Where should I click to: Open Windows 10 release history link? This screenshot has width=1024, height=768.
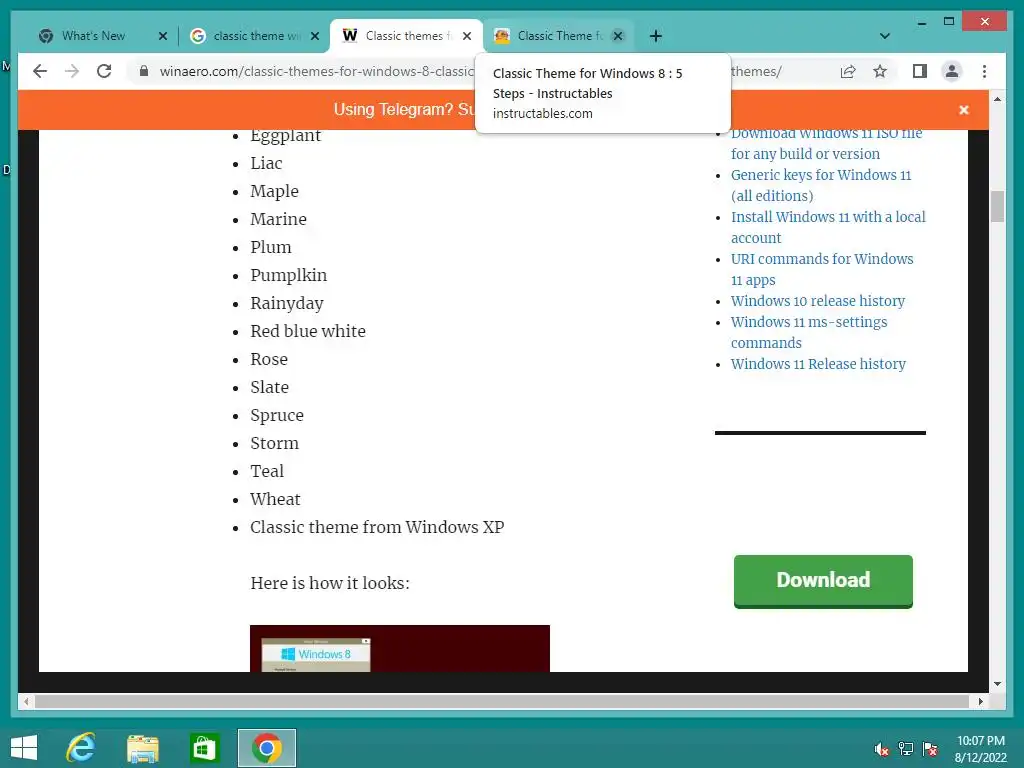tap(818, 301)
